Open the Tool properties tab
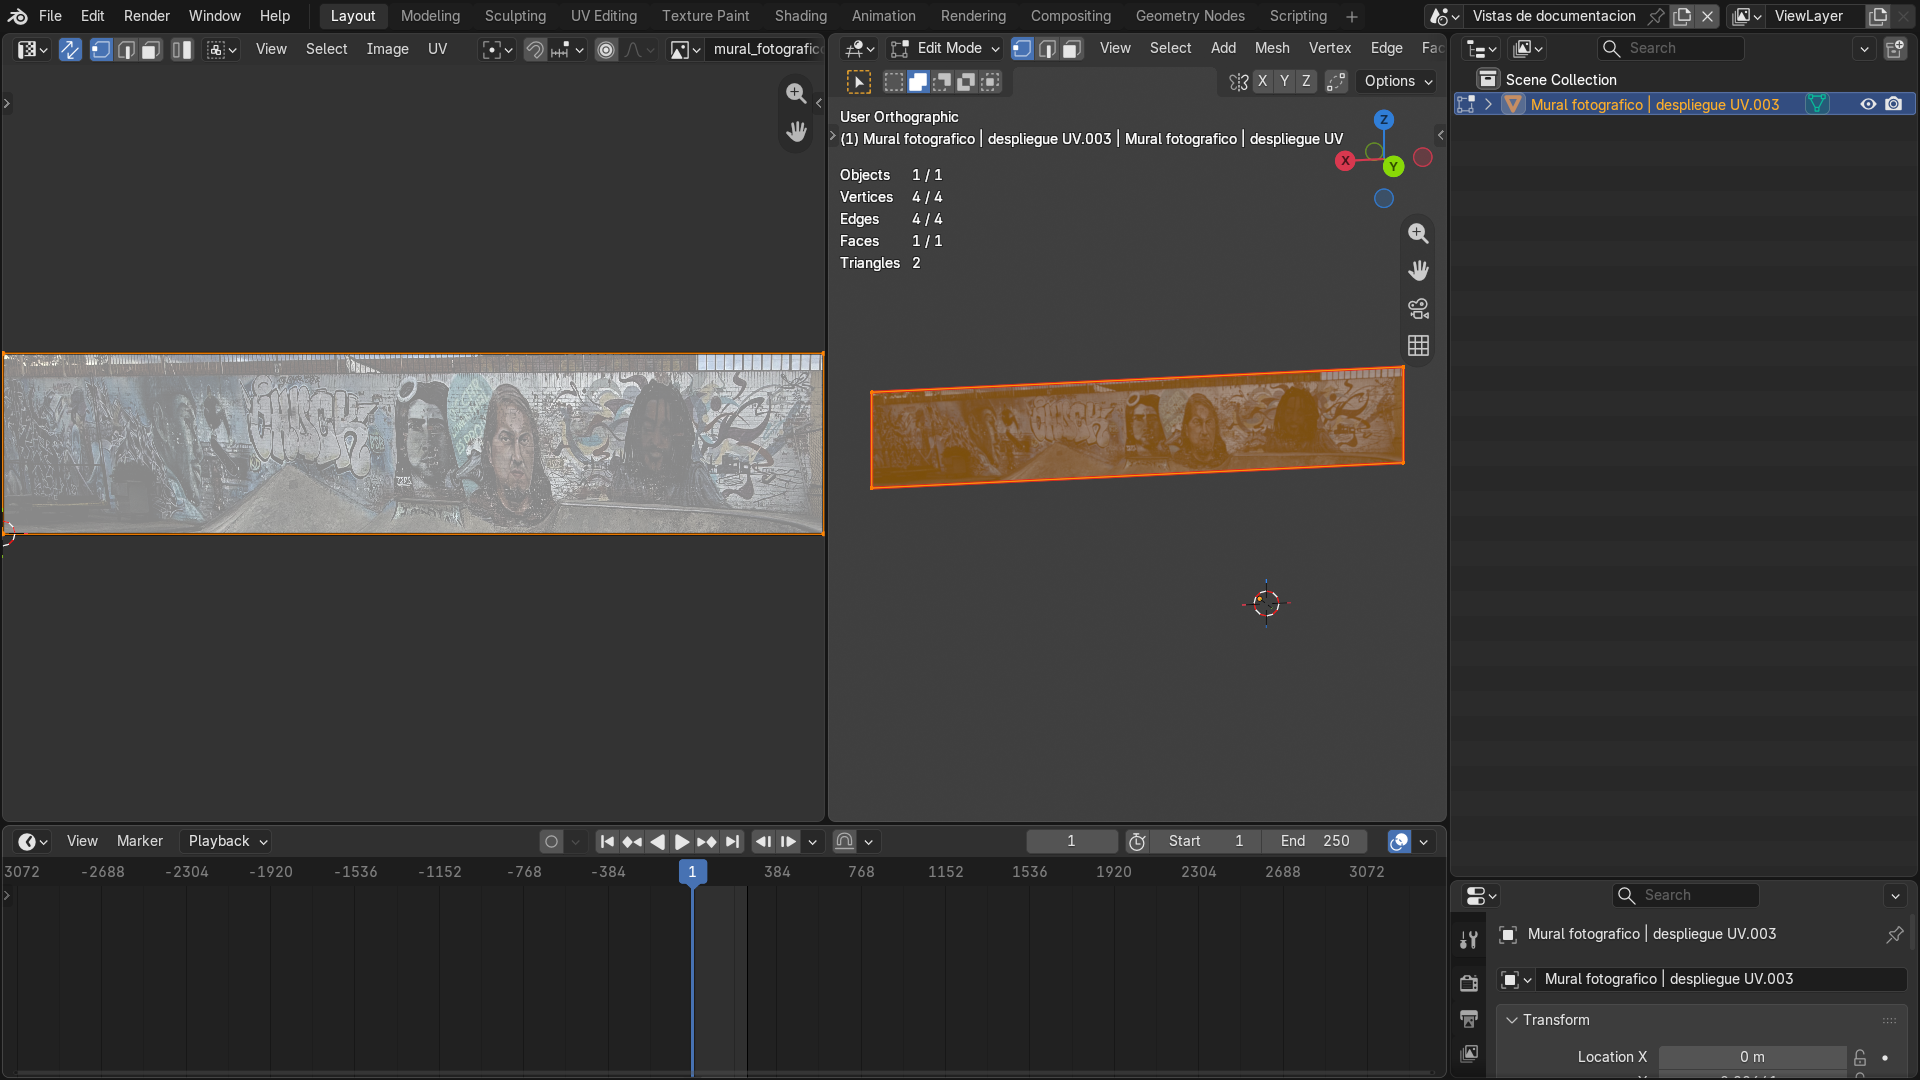The height and width of the screenshot is (1080, 1920). pyautogui.click(x=1469, y=939)
